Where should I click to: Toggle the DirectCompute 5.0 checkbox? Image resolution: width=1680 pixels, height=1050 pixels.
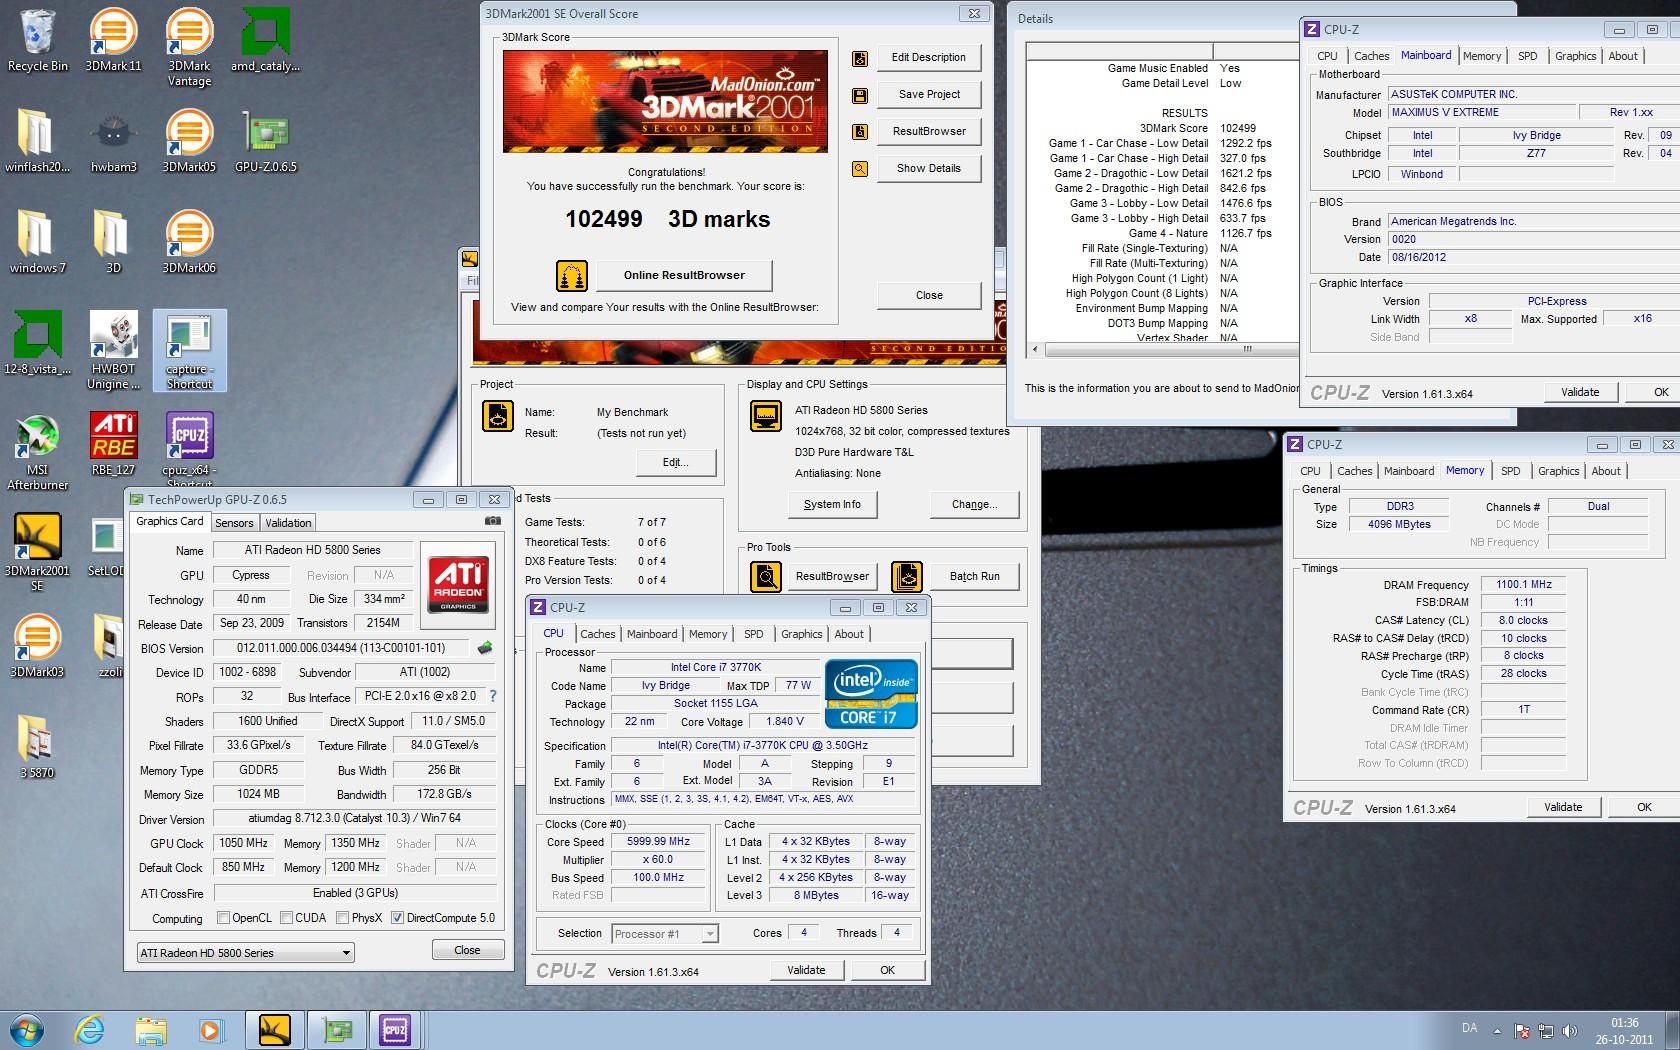[397, 918]
